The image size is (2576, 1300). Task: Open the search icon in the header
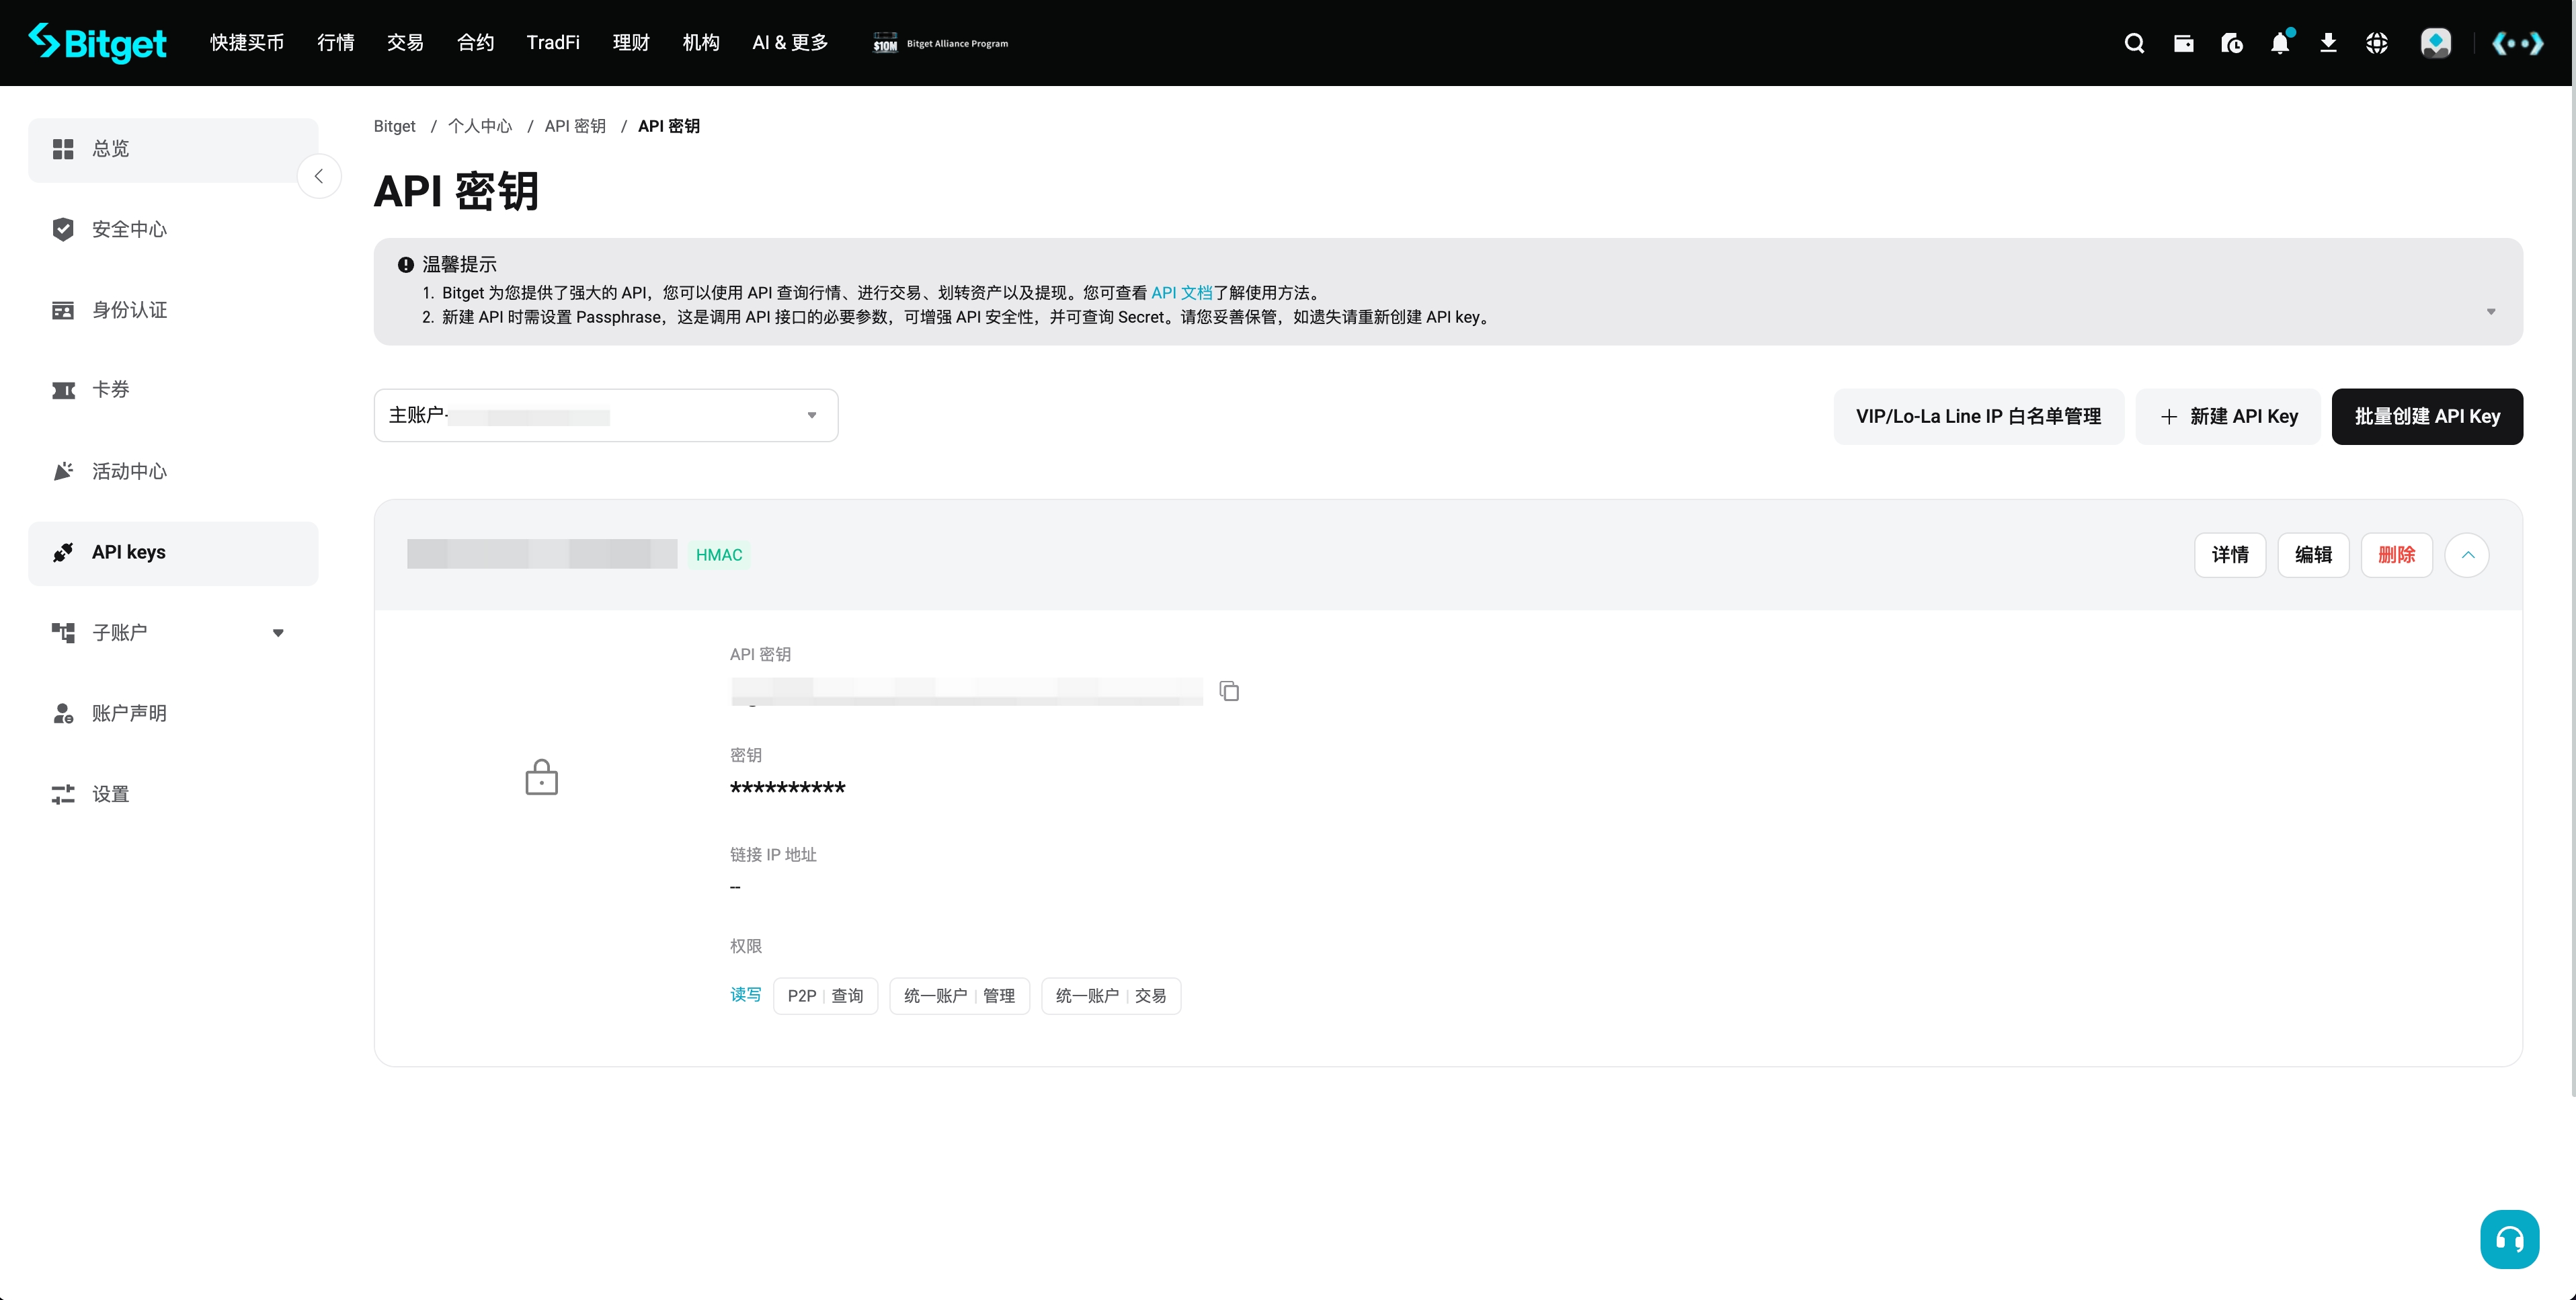click(x=2134, y=43)
